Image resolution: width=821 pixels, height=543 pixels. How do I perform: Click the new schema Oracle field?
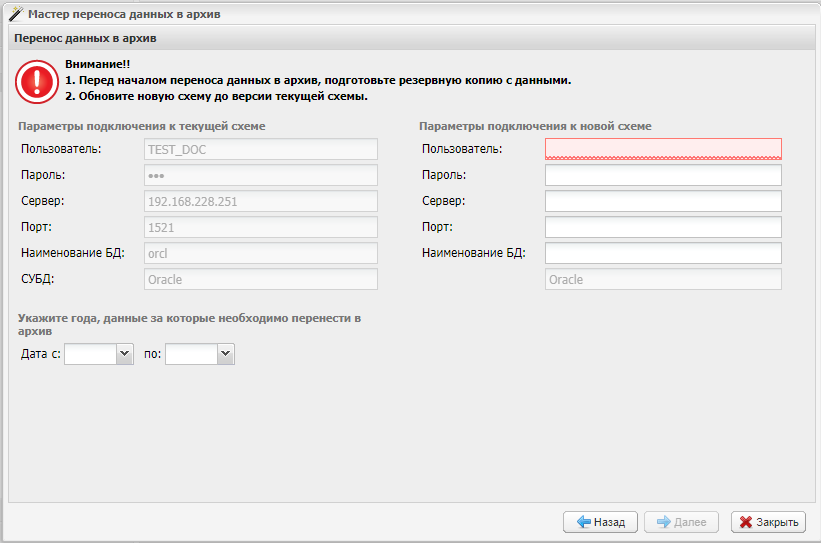click(x=662, y=279)
